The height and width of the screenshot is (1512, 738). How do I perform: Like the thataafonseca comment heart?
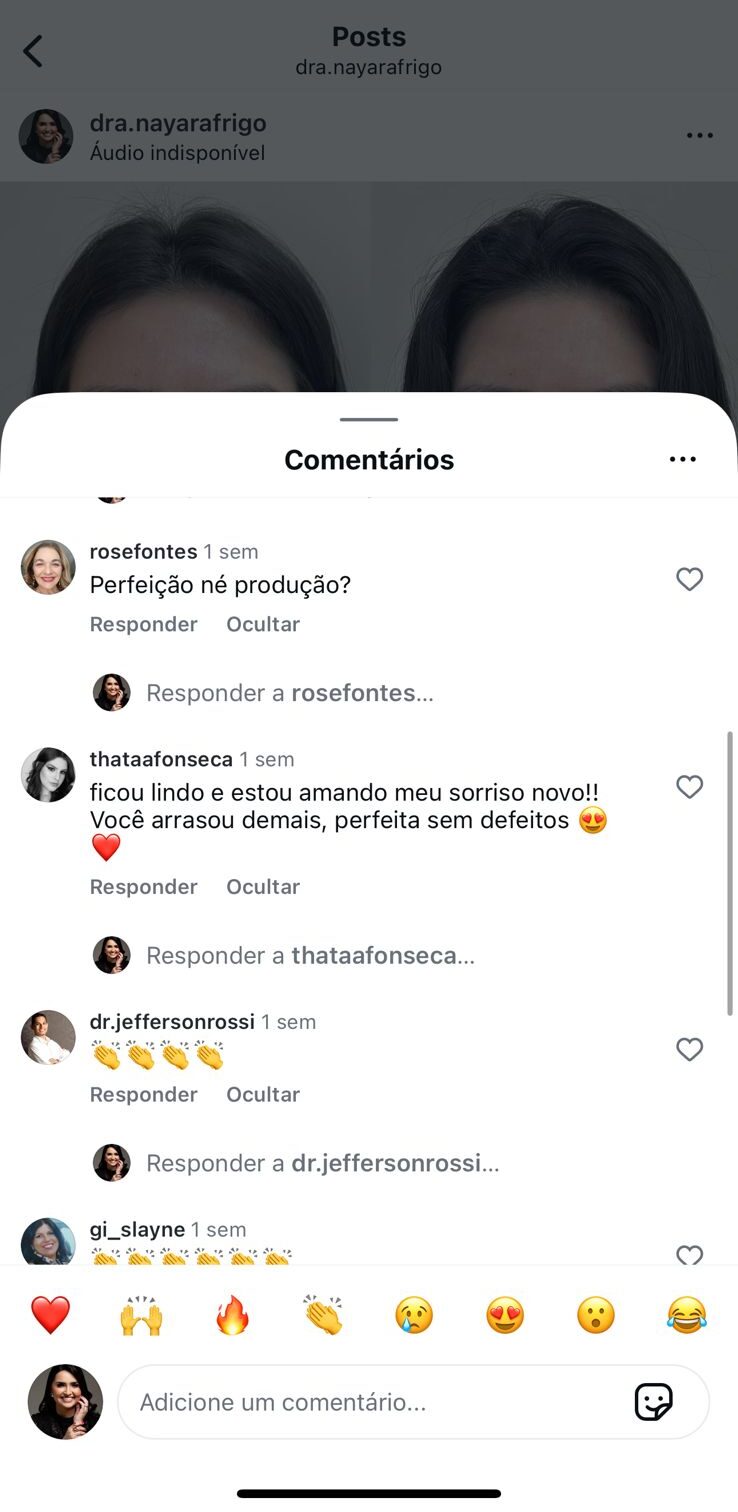point(689,787)
